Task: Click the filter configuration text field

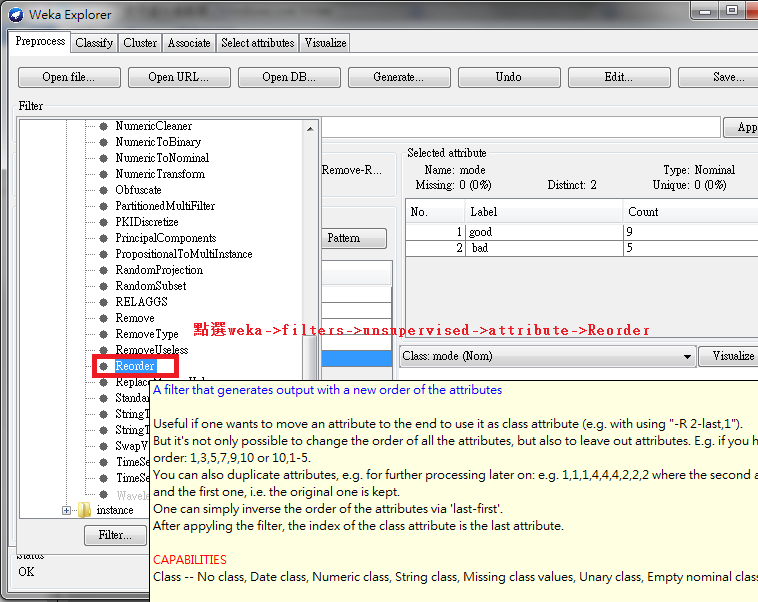Action: point(521,128)
